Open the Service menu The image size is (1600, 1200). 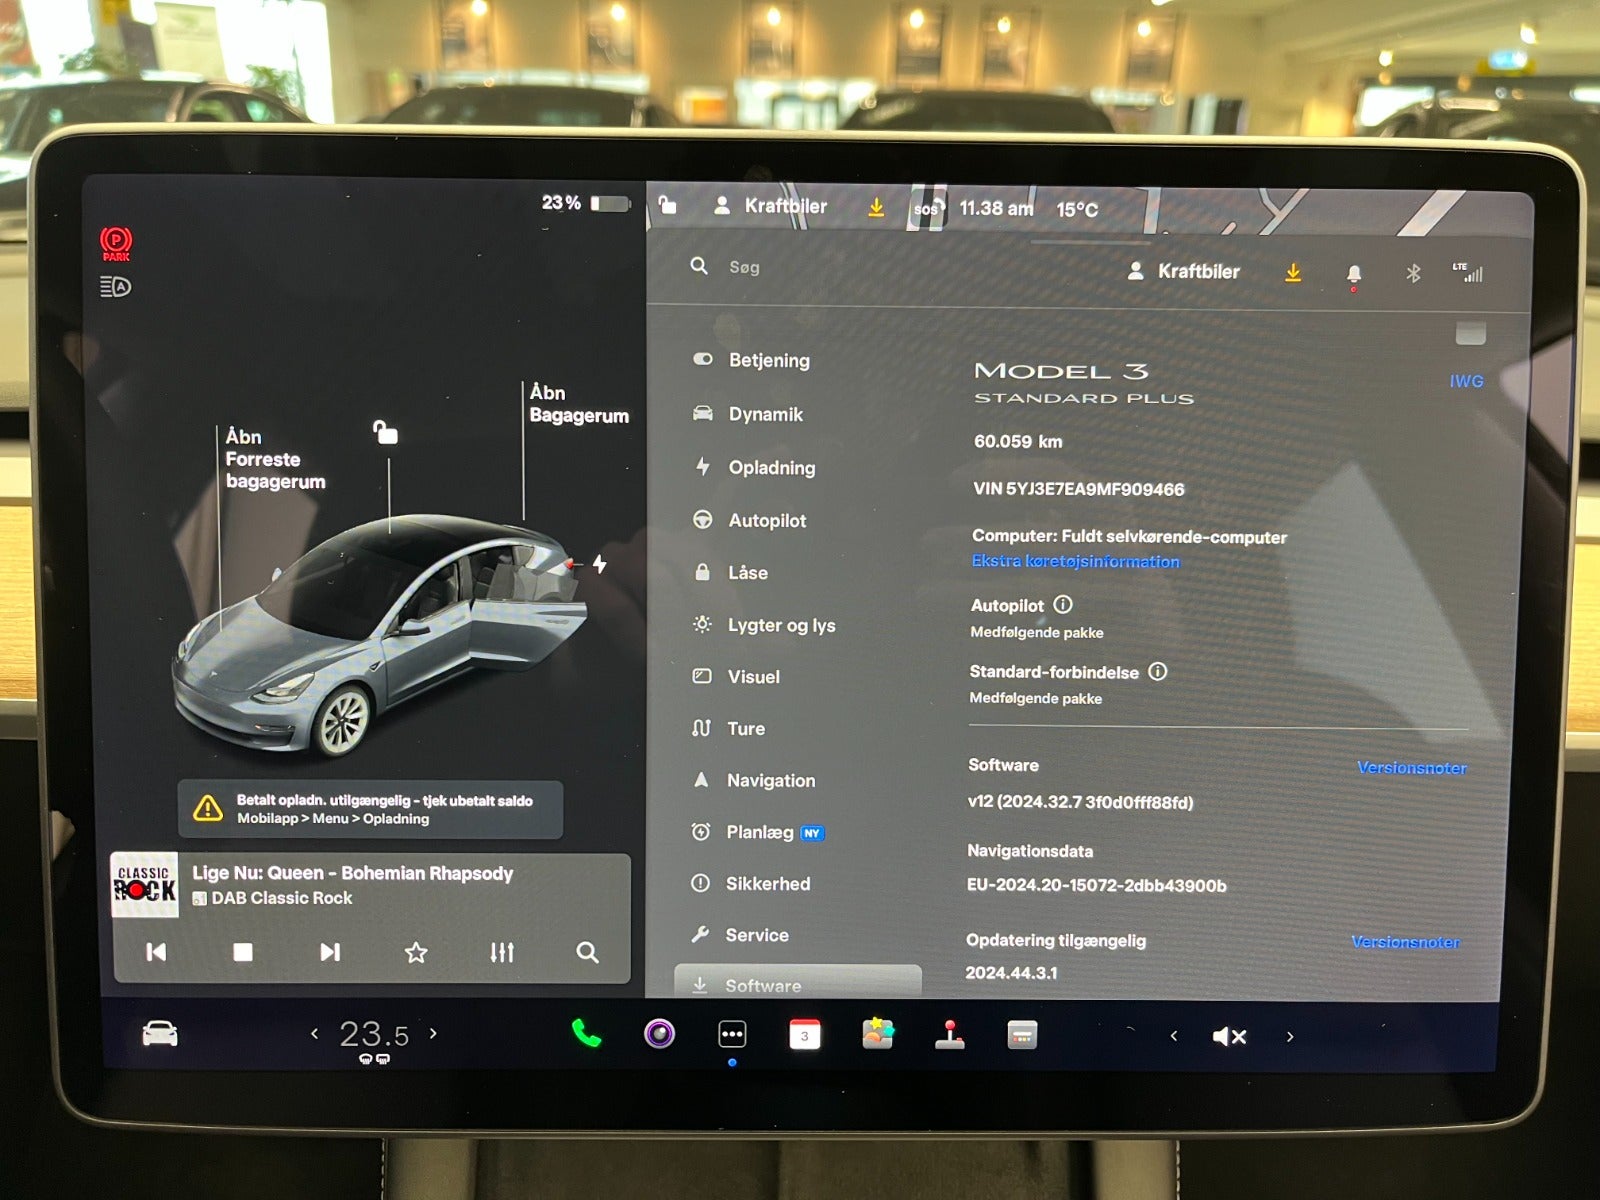[739, 935]
